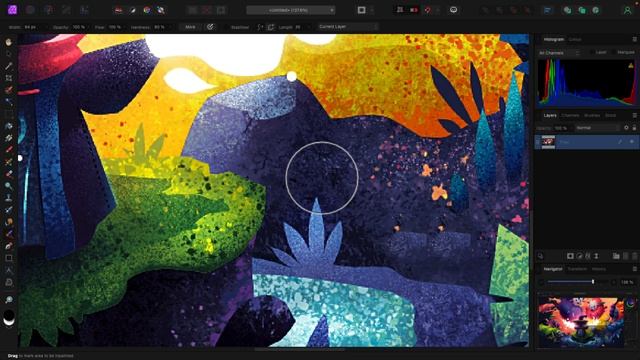Open the Normal blend mode dropdown

click(x=598, y=128)
